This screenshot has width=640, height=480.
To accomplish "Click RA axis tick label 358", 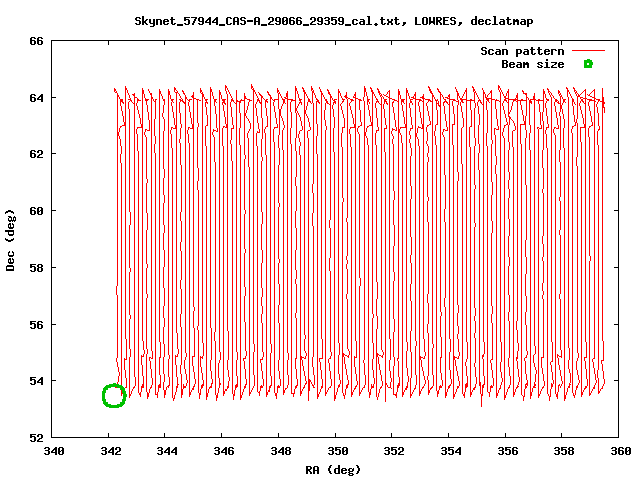I will coord(564,451).
